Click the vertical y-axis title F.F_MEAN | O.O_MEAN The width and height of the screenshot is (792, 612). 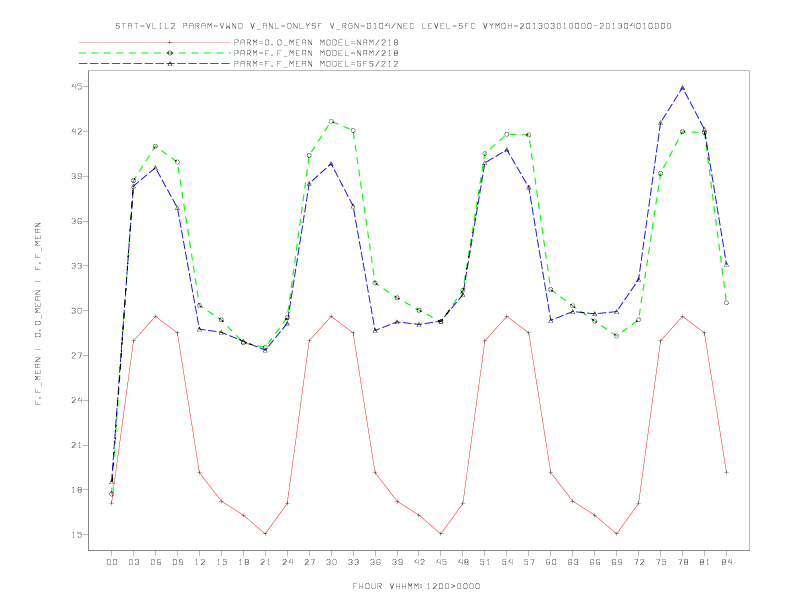pos(38,314)
